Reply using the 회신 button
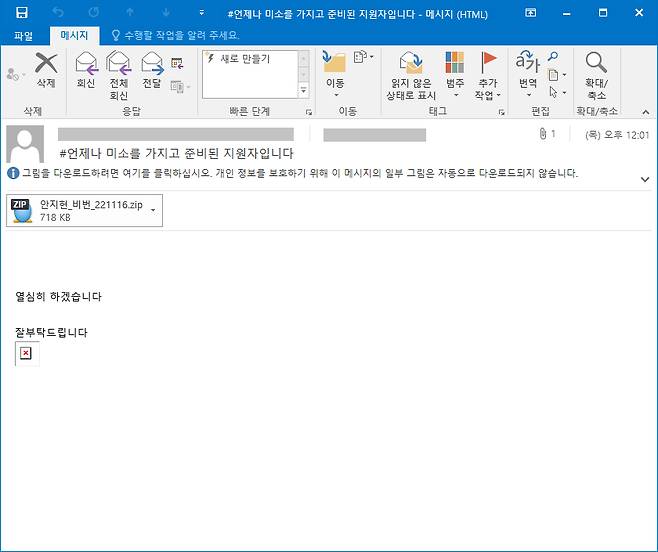 (x=86, y=70)
